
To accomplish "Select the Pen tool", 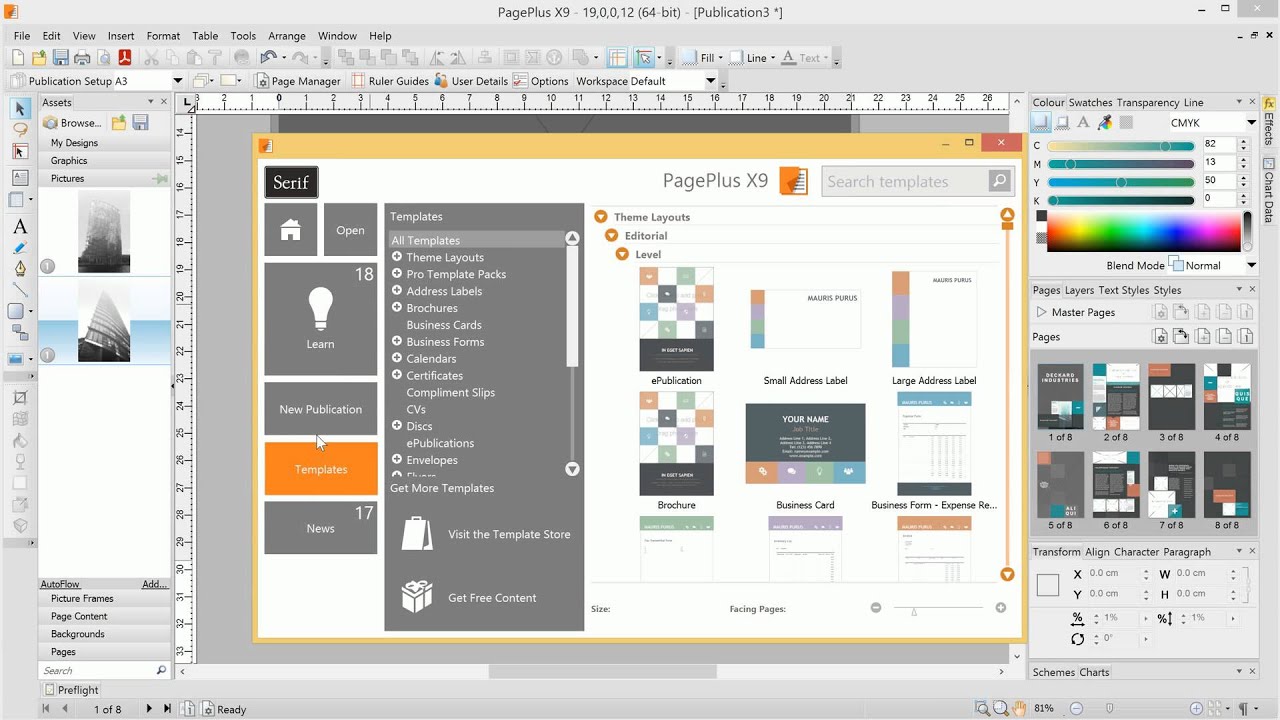I will click(x=20, y=268).
